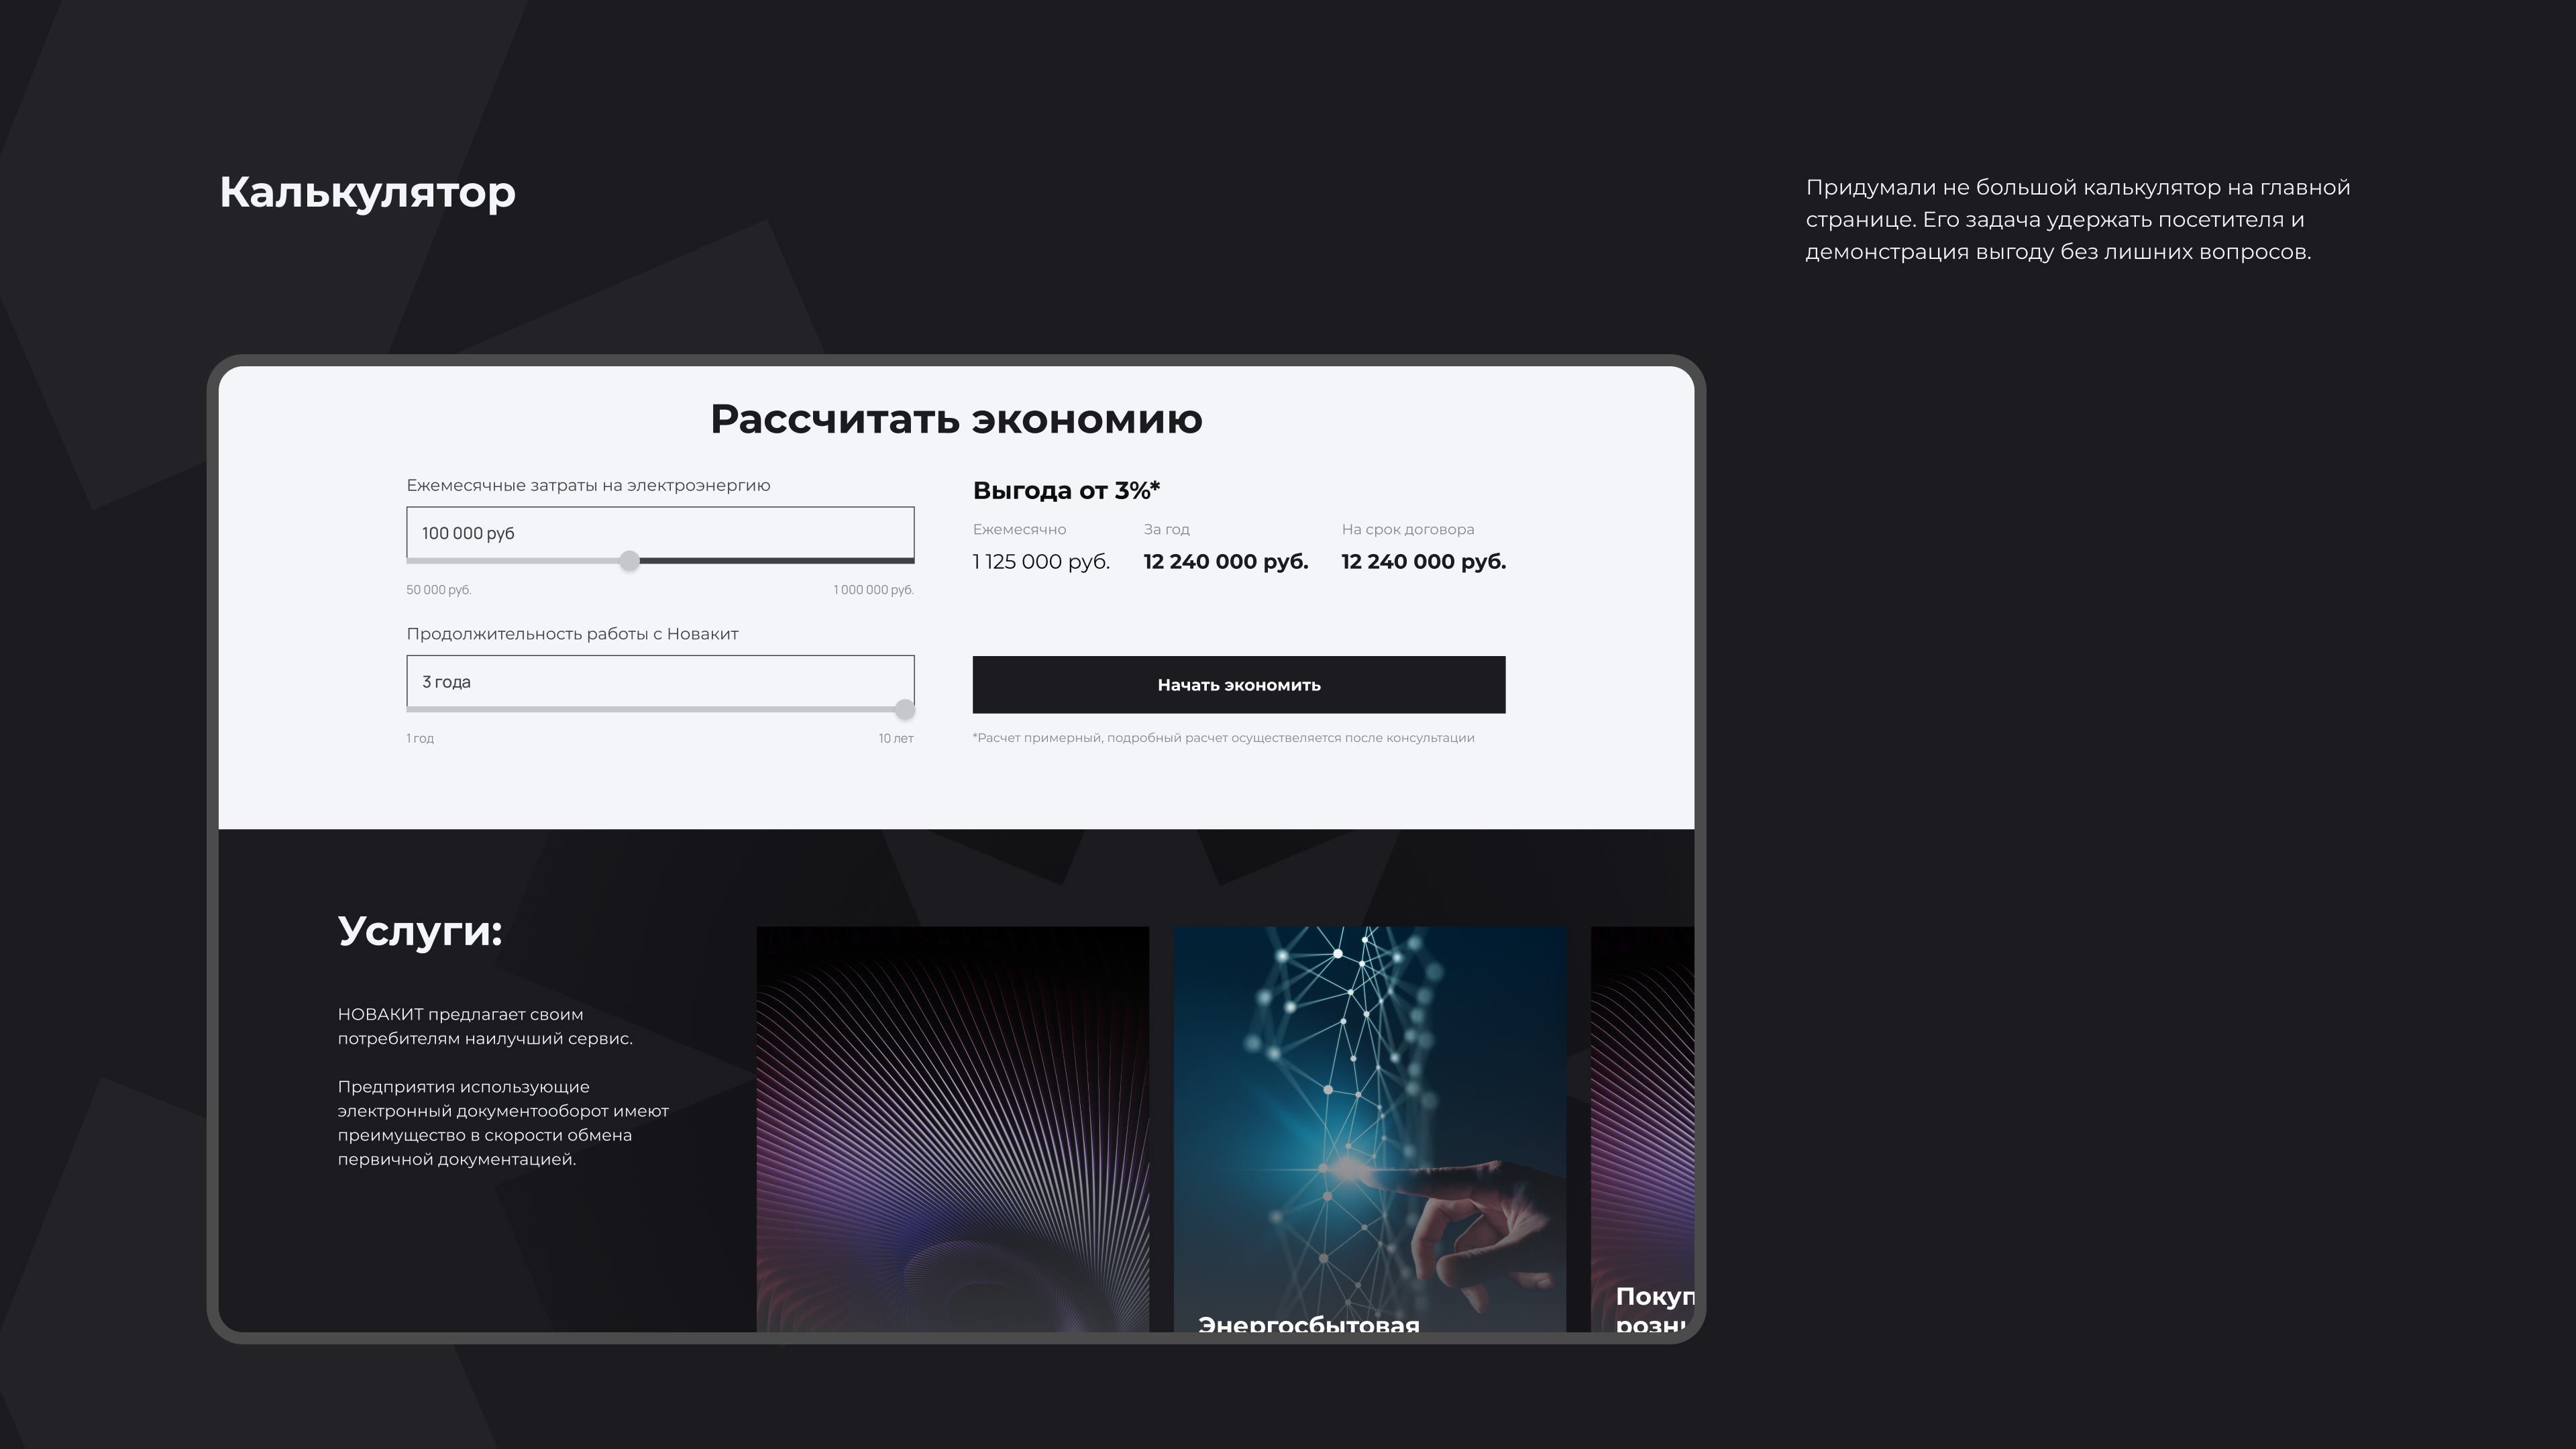Screen dimensions: 2576x1449
Task: Click the 'НОВАКИТ предлагает своим' paragraph
Action: click(485, 1026)
